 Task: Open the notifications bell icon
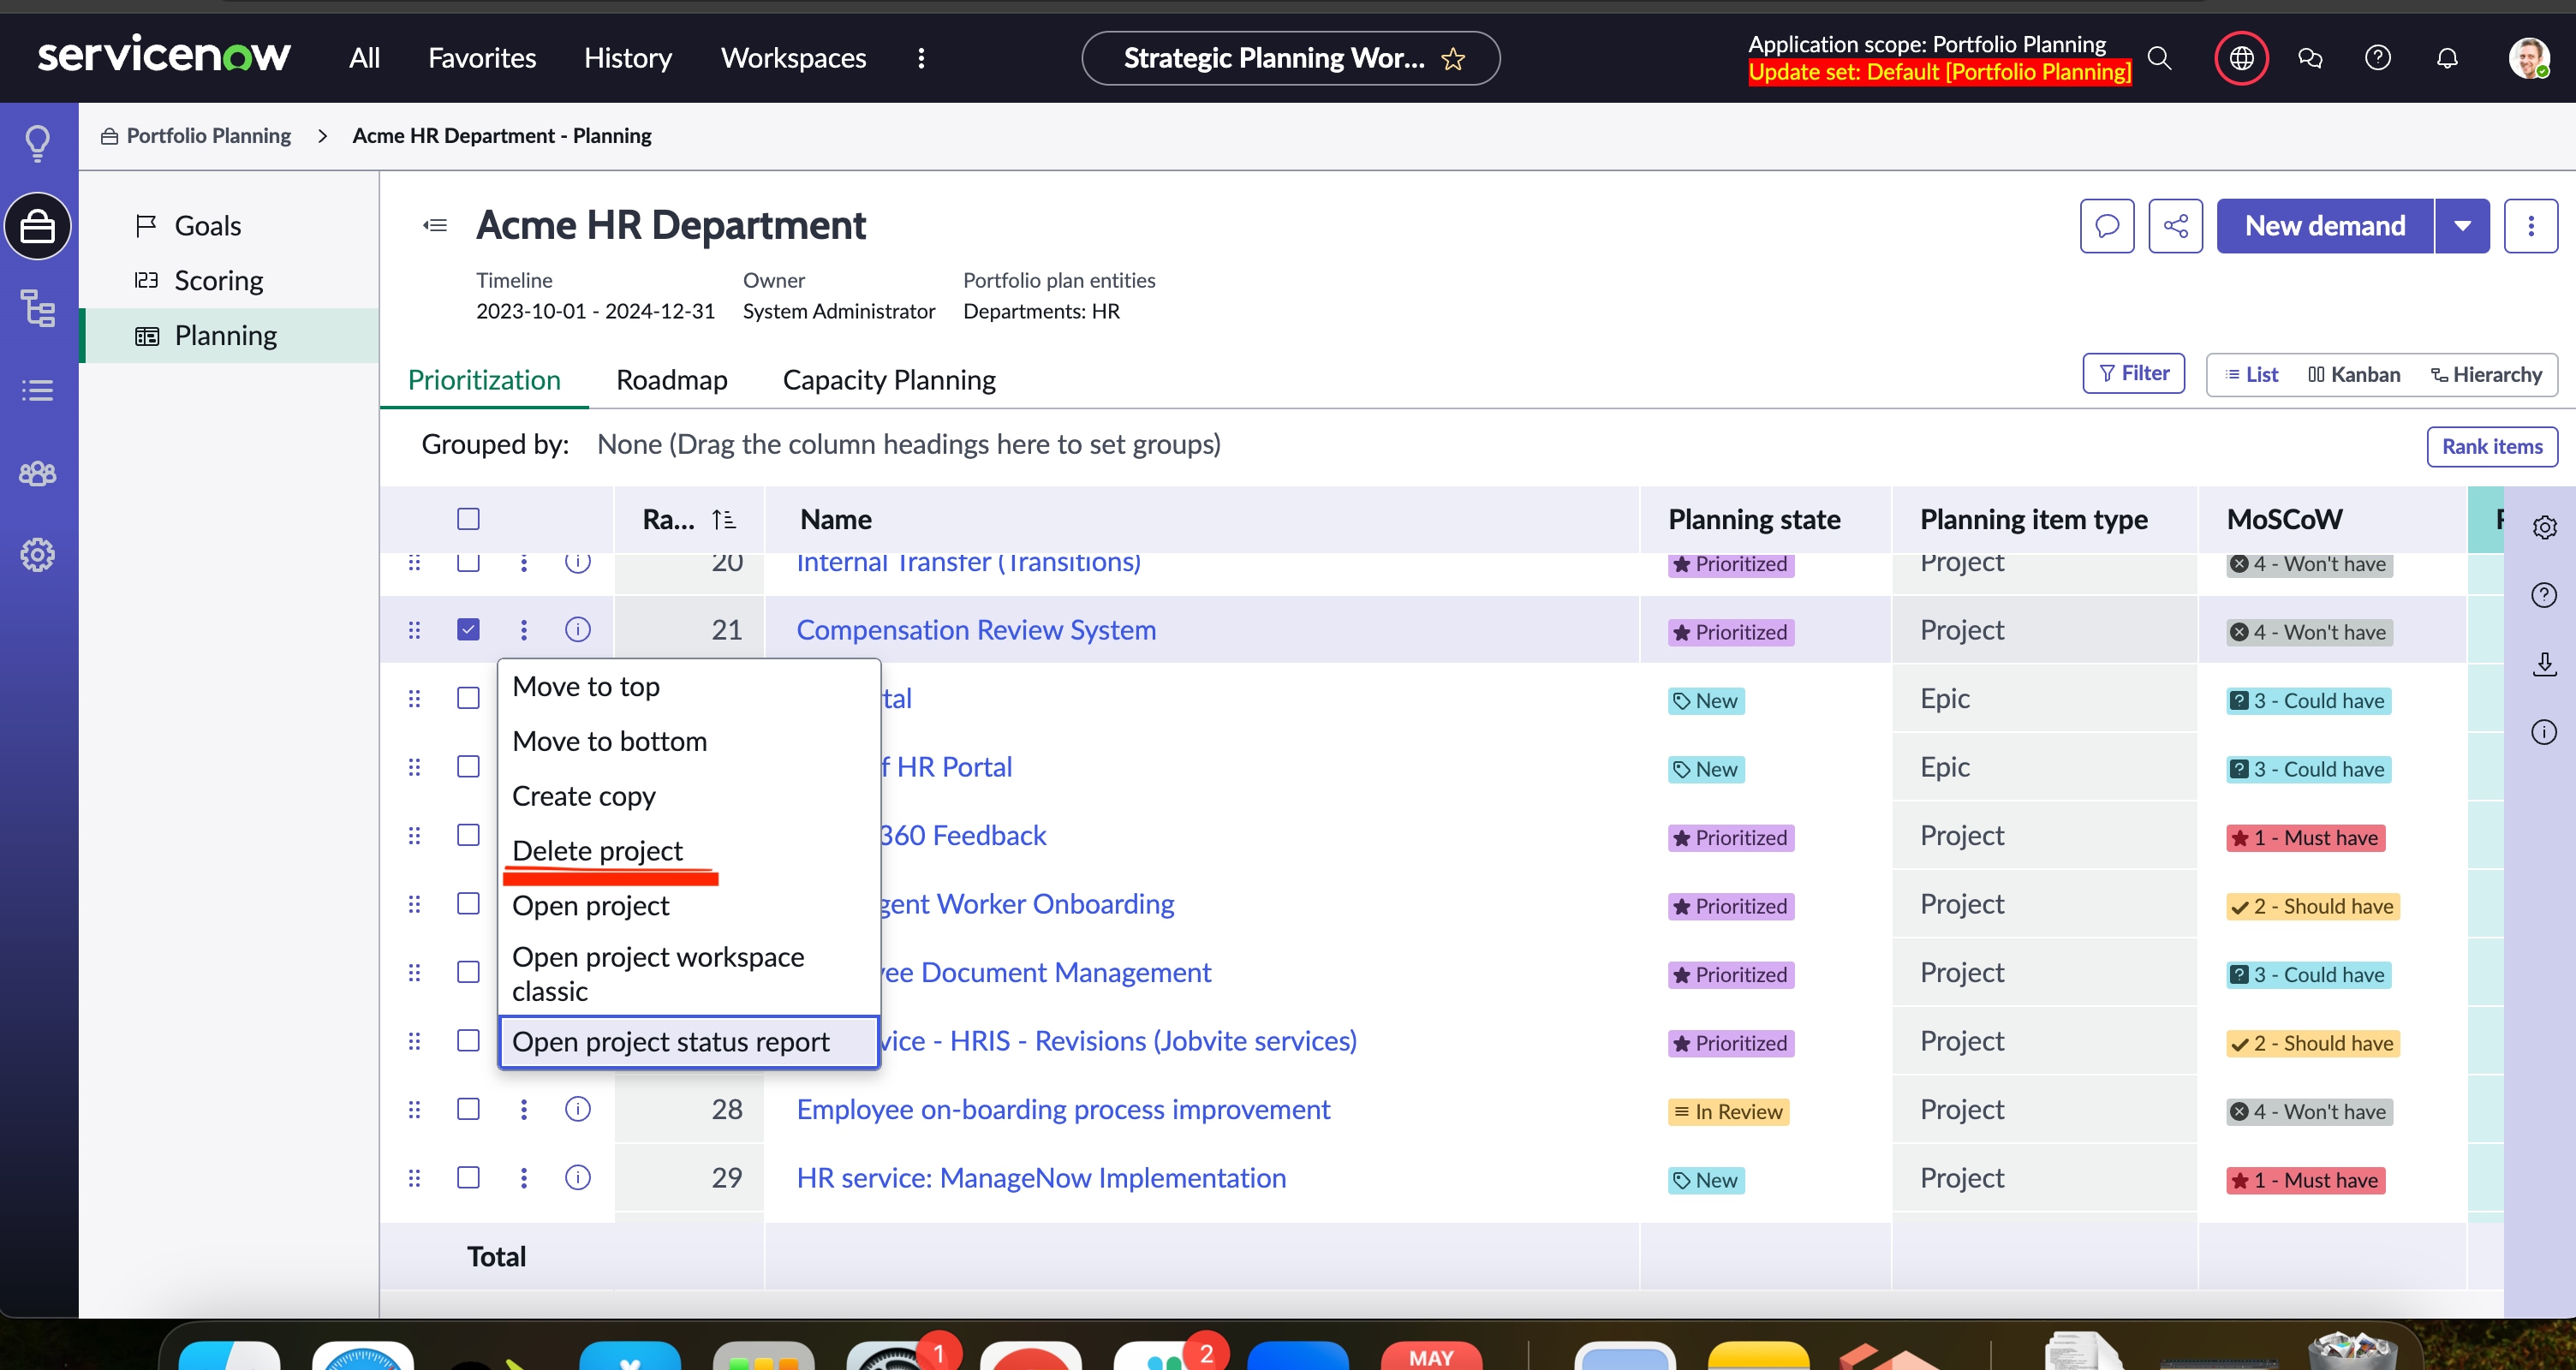(x=2446, y=58)
